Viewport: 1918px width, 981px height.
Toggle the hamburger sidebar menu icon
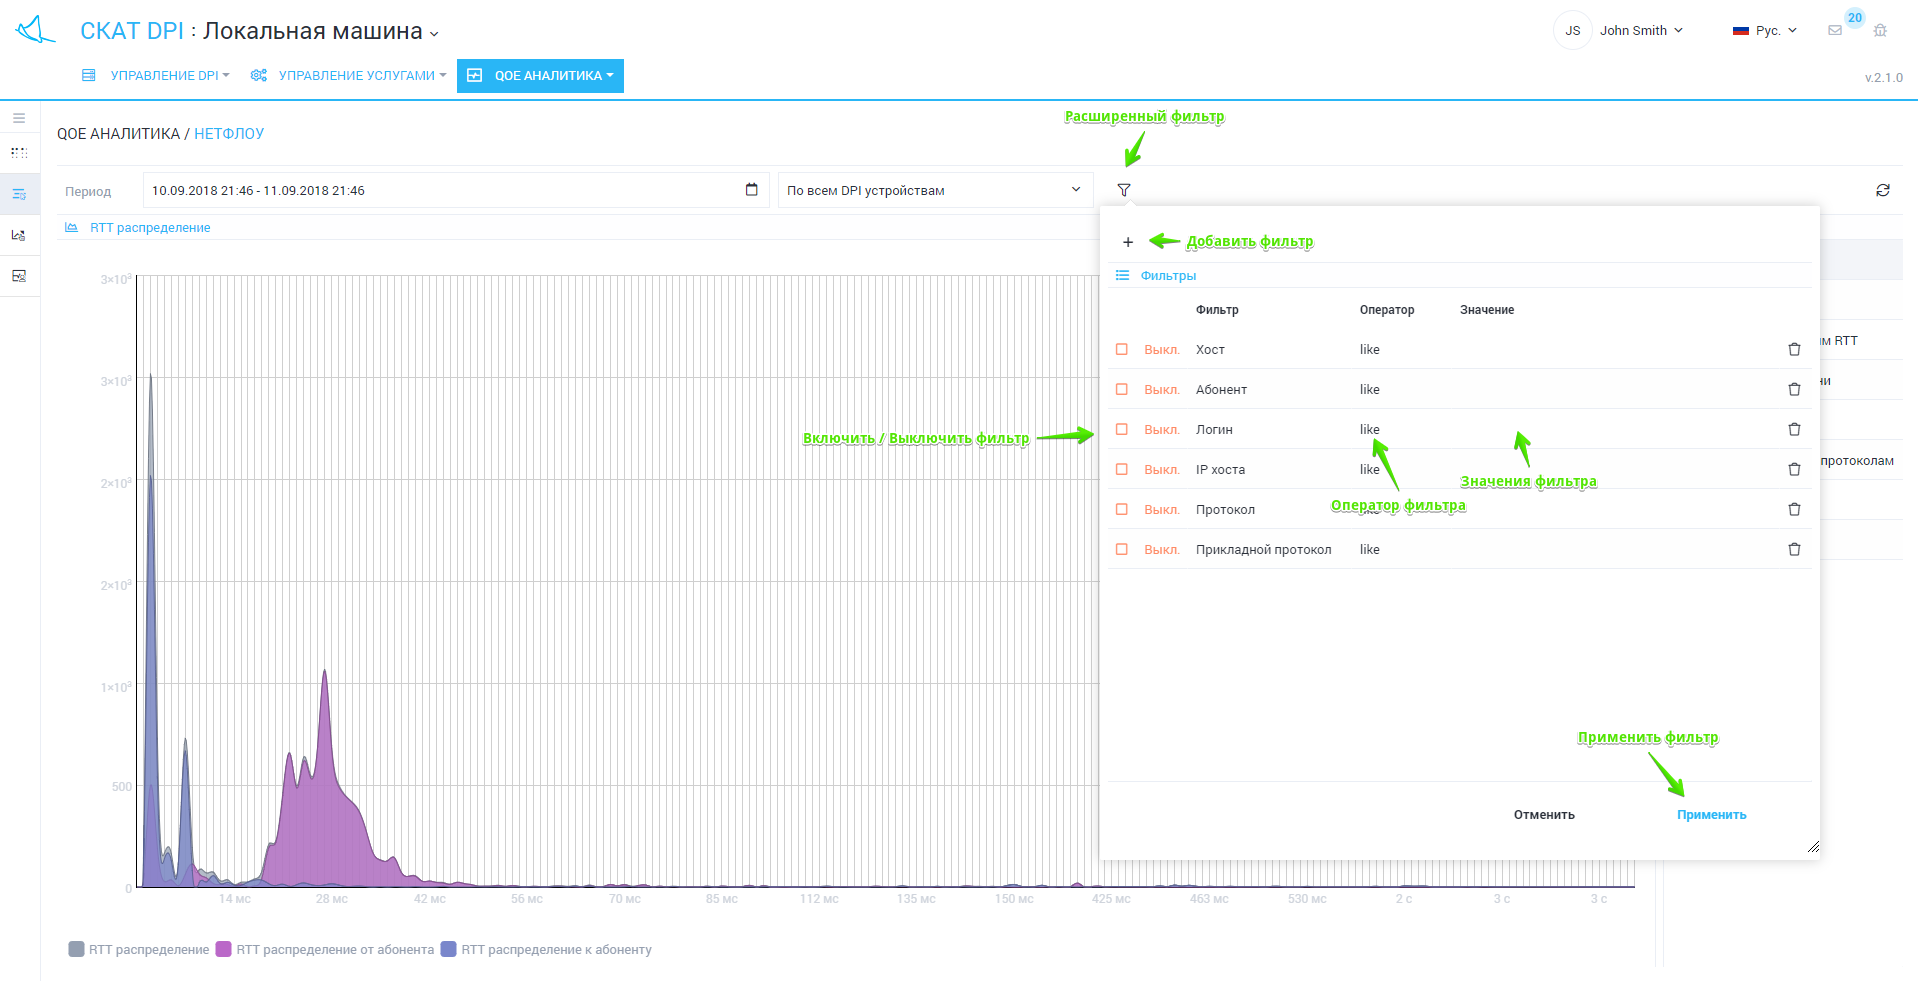(19, 118)
